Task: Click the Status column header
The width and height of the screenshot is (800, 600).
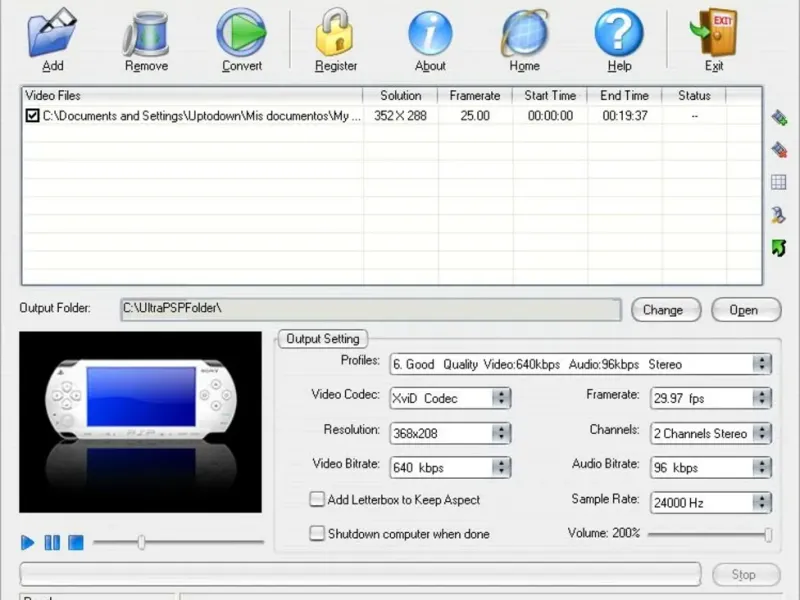Action: (694, 95)
